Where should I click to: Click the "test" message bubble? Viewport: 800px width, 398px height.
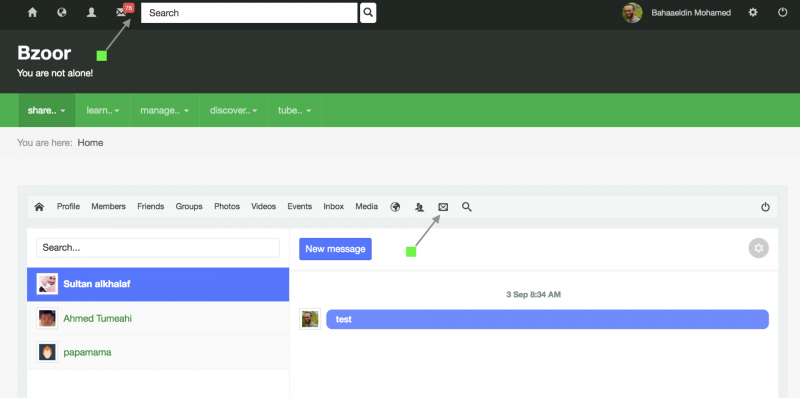(547, 319)
